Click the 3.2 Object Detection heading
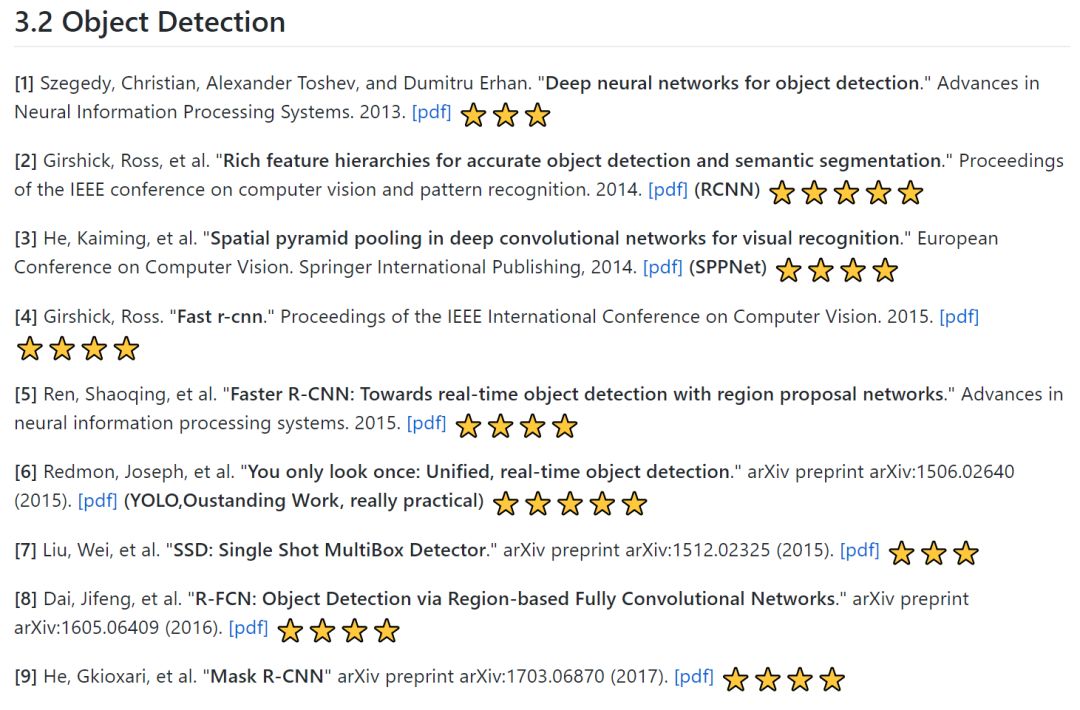Screen dimensions: 1080x710 tap(149, 22)
